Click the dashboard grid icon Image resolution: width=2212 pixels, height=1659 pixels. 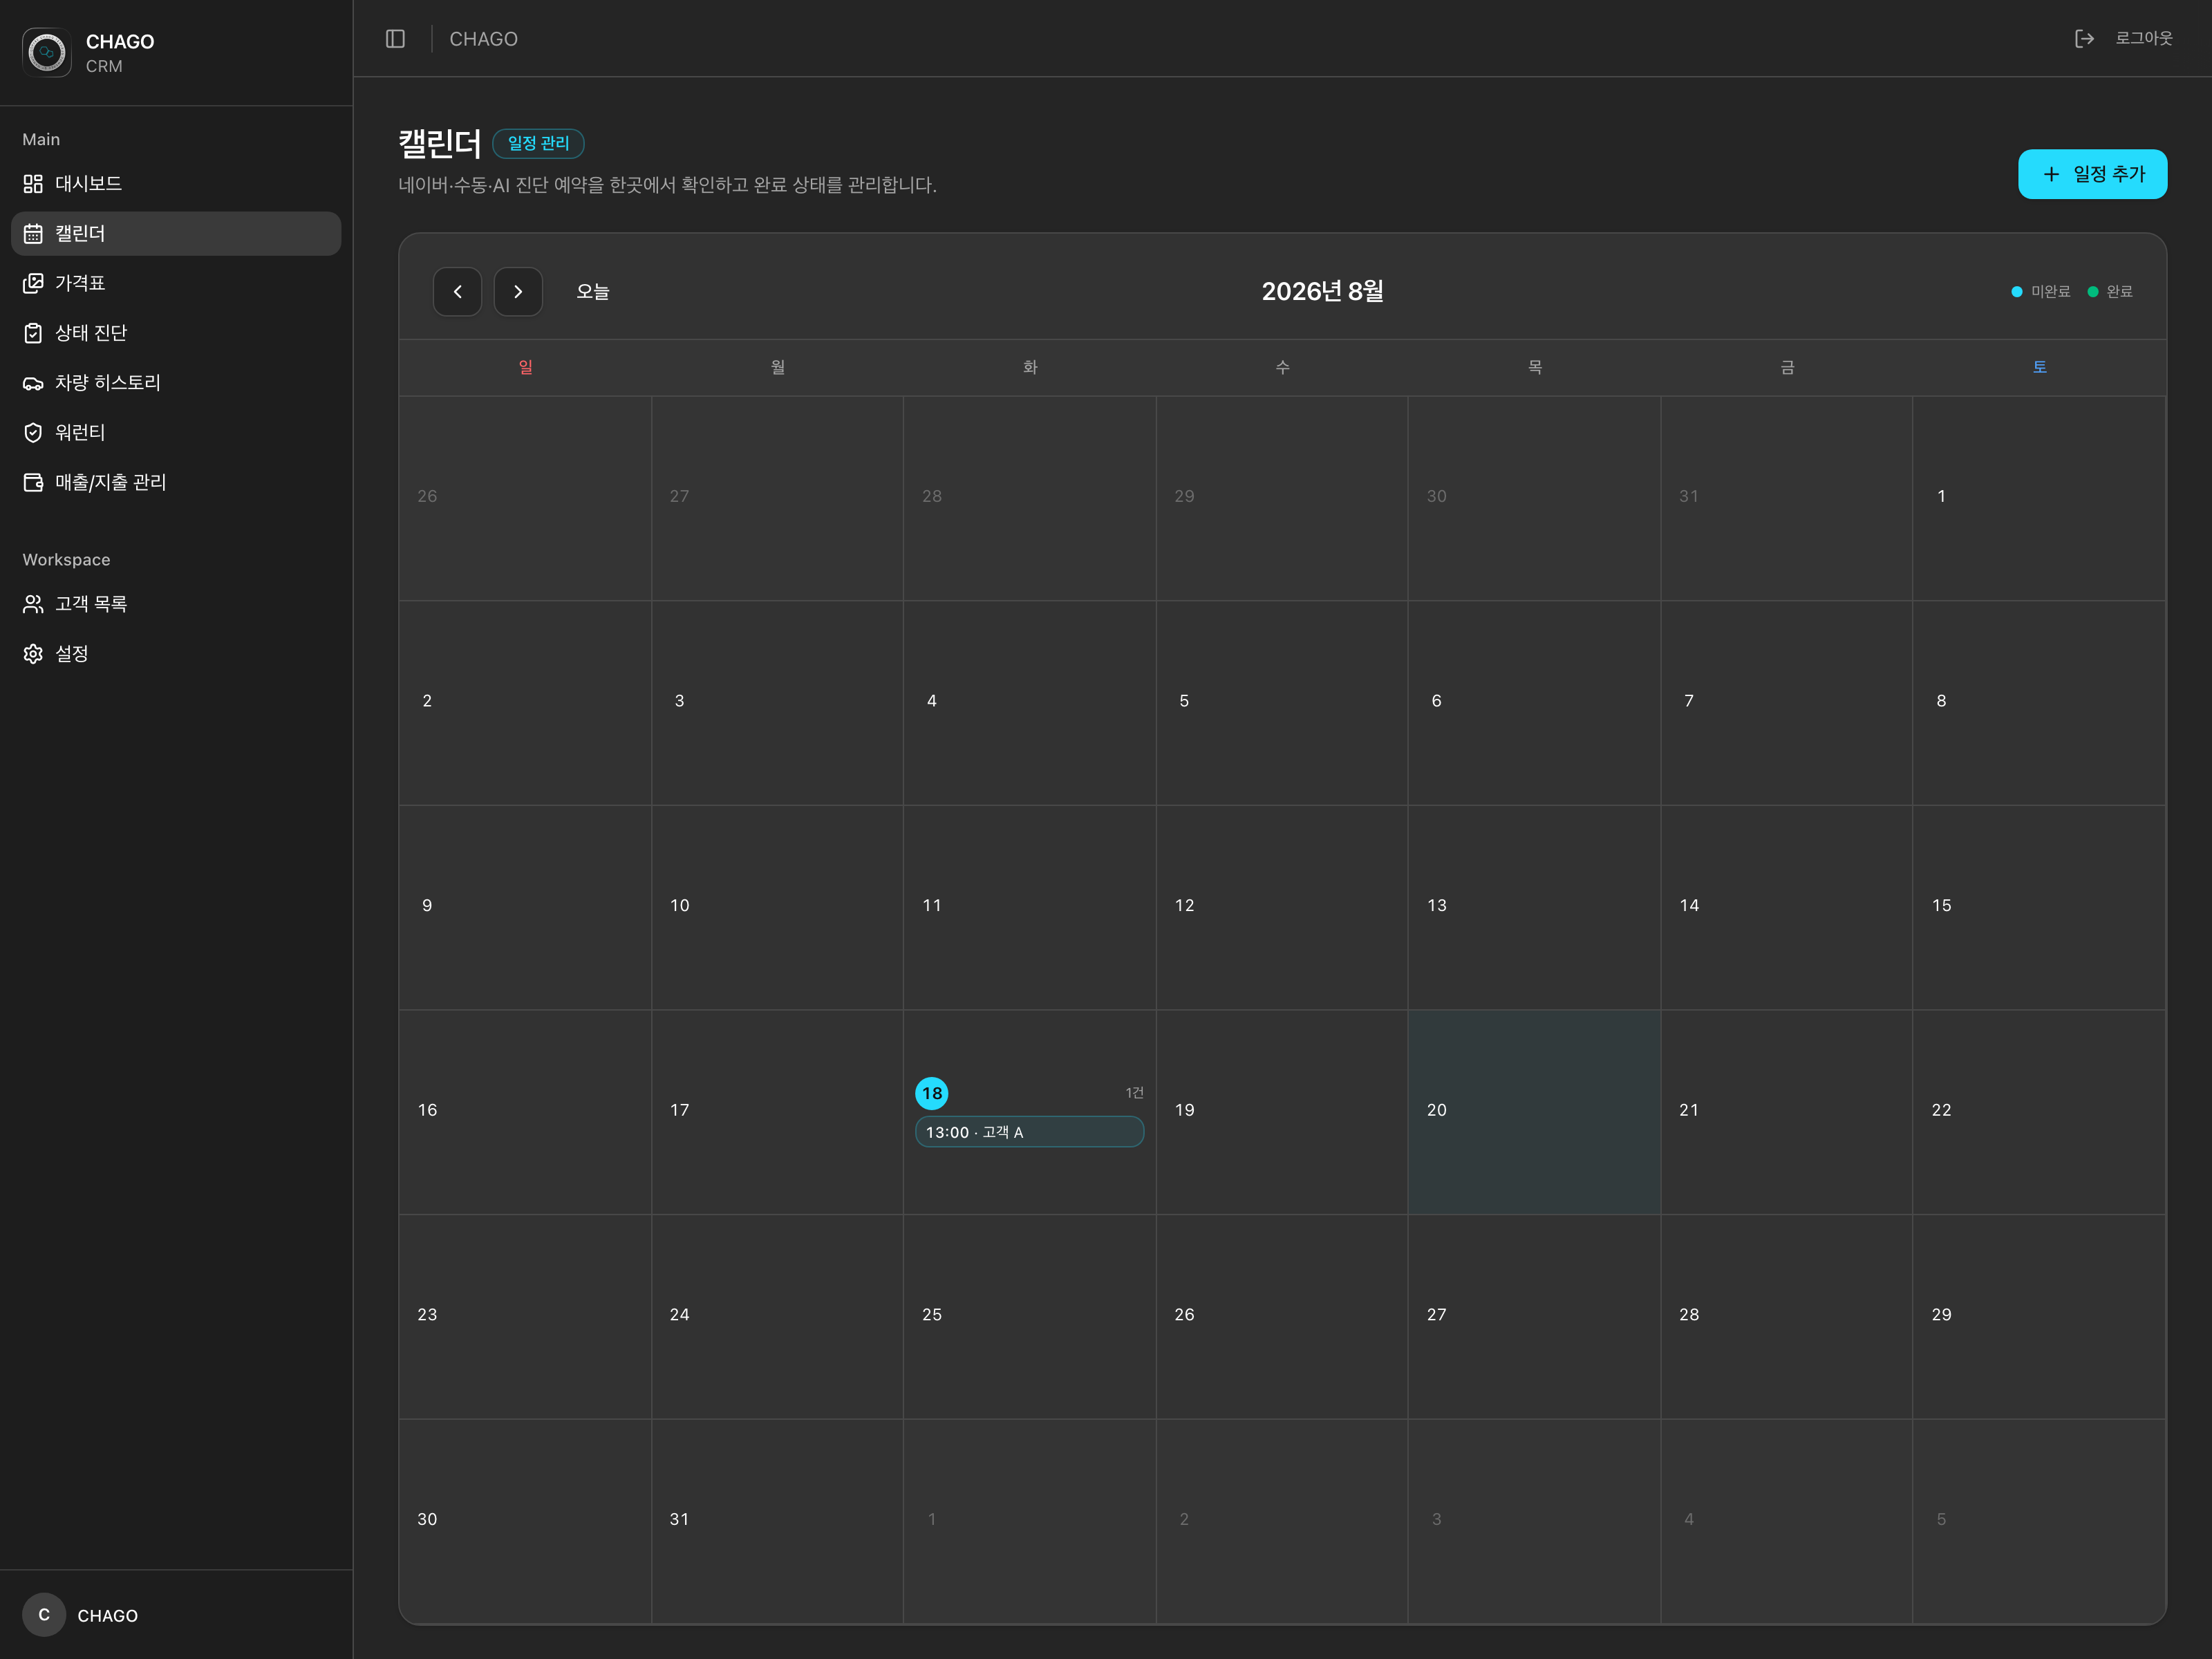click(33, 184)
